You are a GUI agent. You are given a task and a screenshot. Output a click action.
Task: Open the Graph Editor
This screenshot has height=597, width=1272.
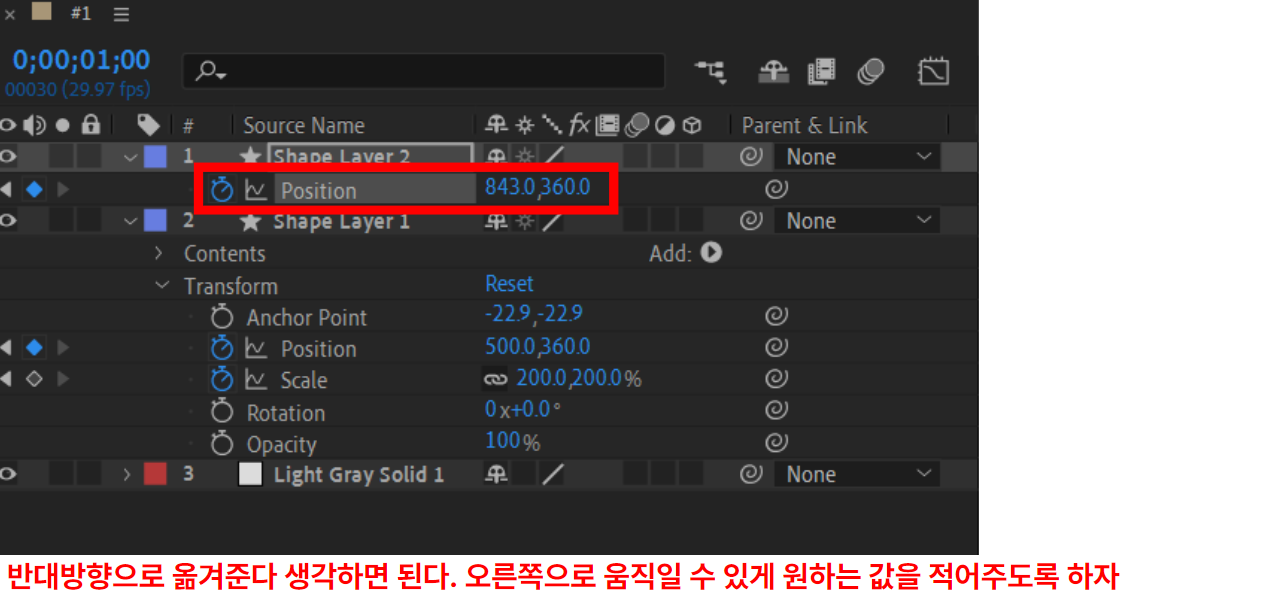coord(934,71)
